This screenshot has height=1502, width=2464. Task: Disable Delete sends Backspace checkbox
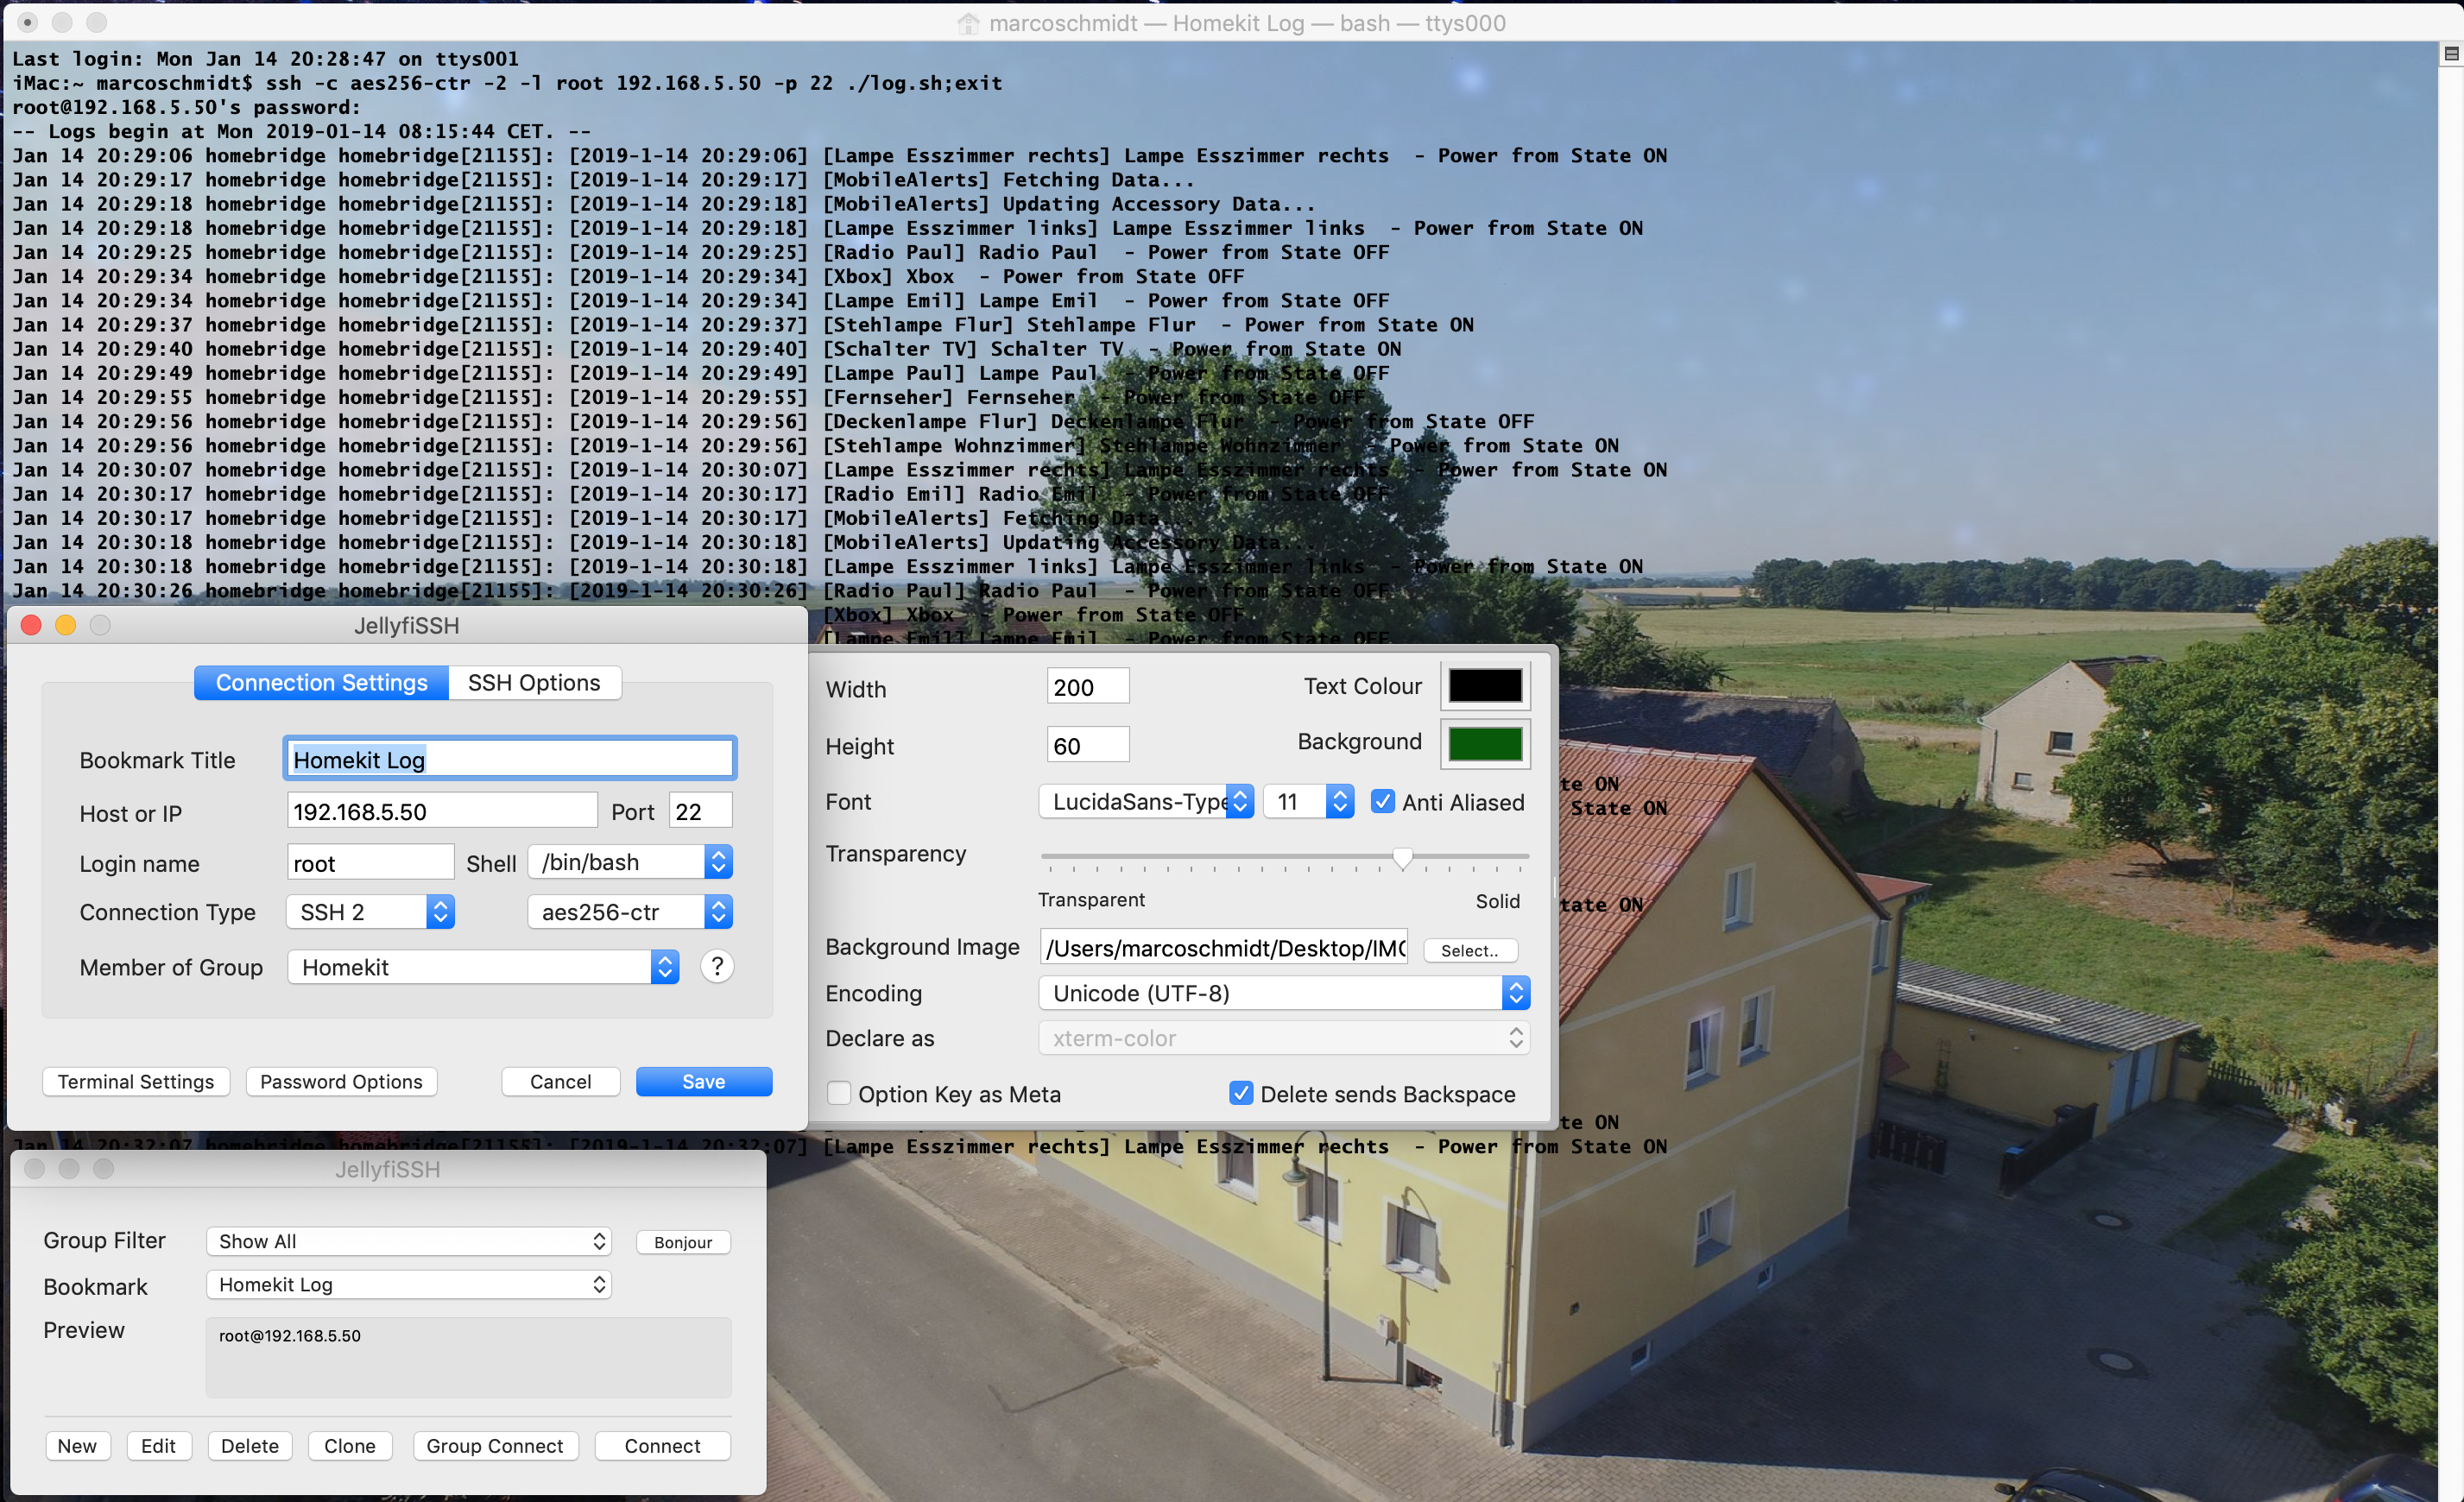click(x=1240, y=1093)
